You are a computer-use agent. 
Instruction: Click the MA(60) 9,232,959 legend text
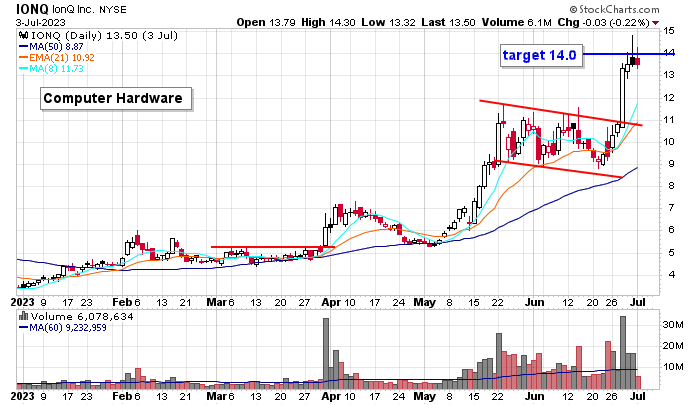68,328
